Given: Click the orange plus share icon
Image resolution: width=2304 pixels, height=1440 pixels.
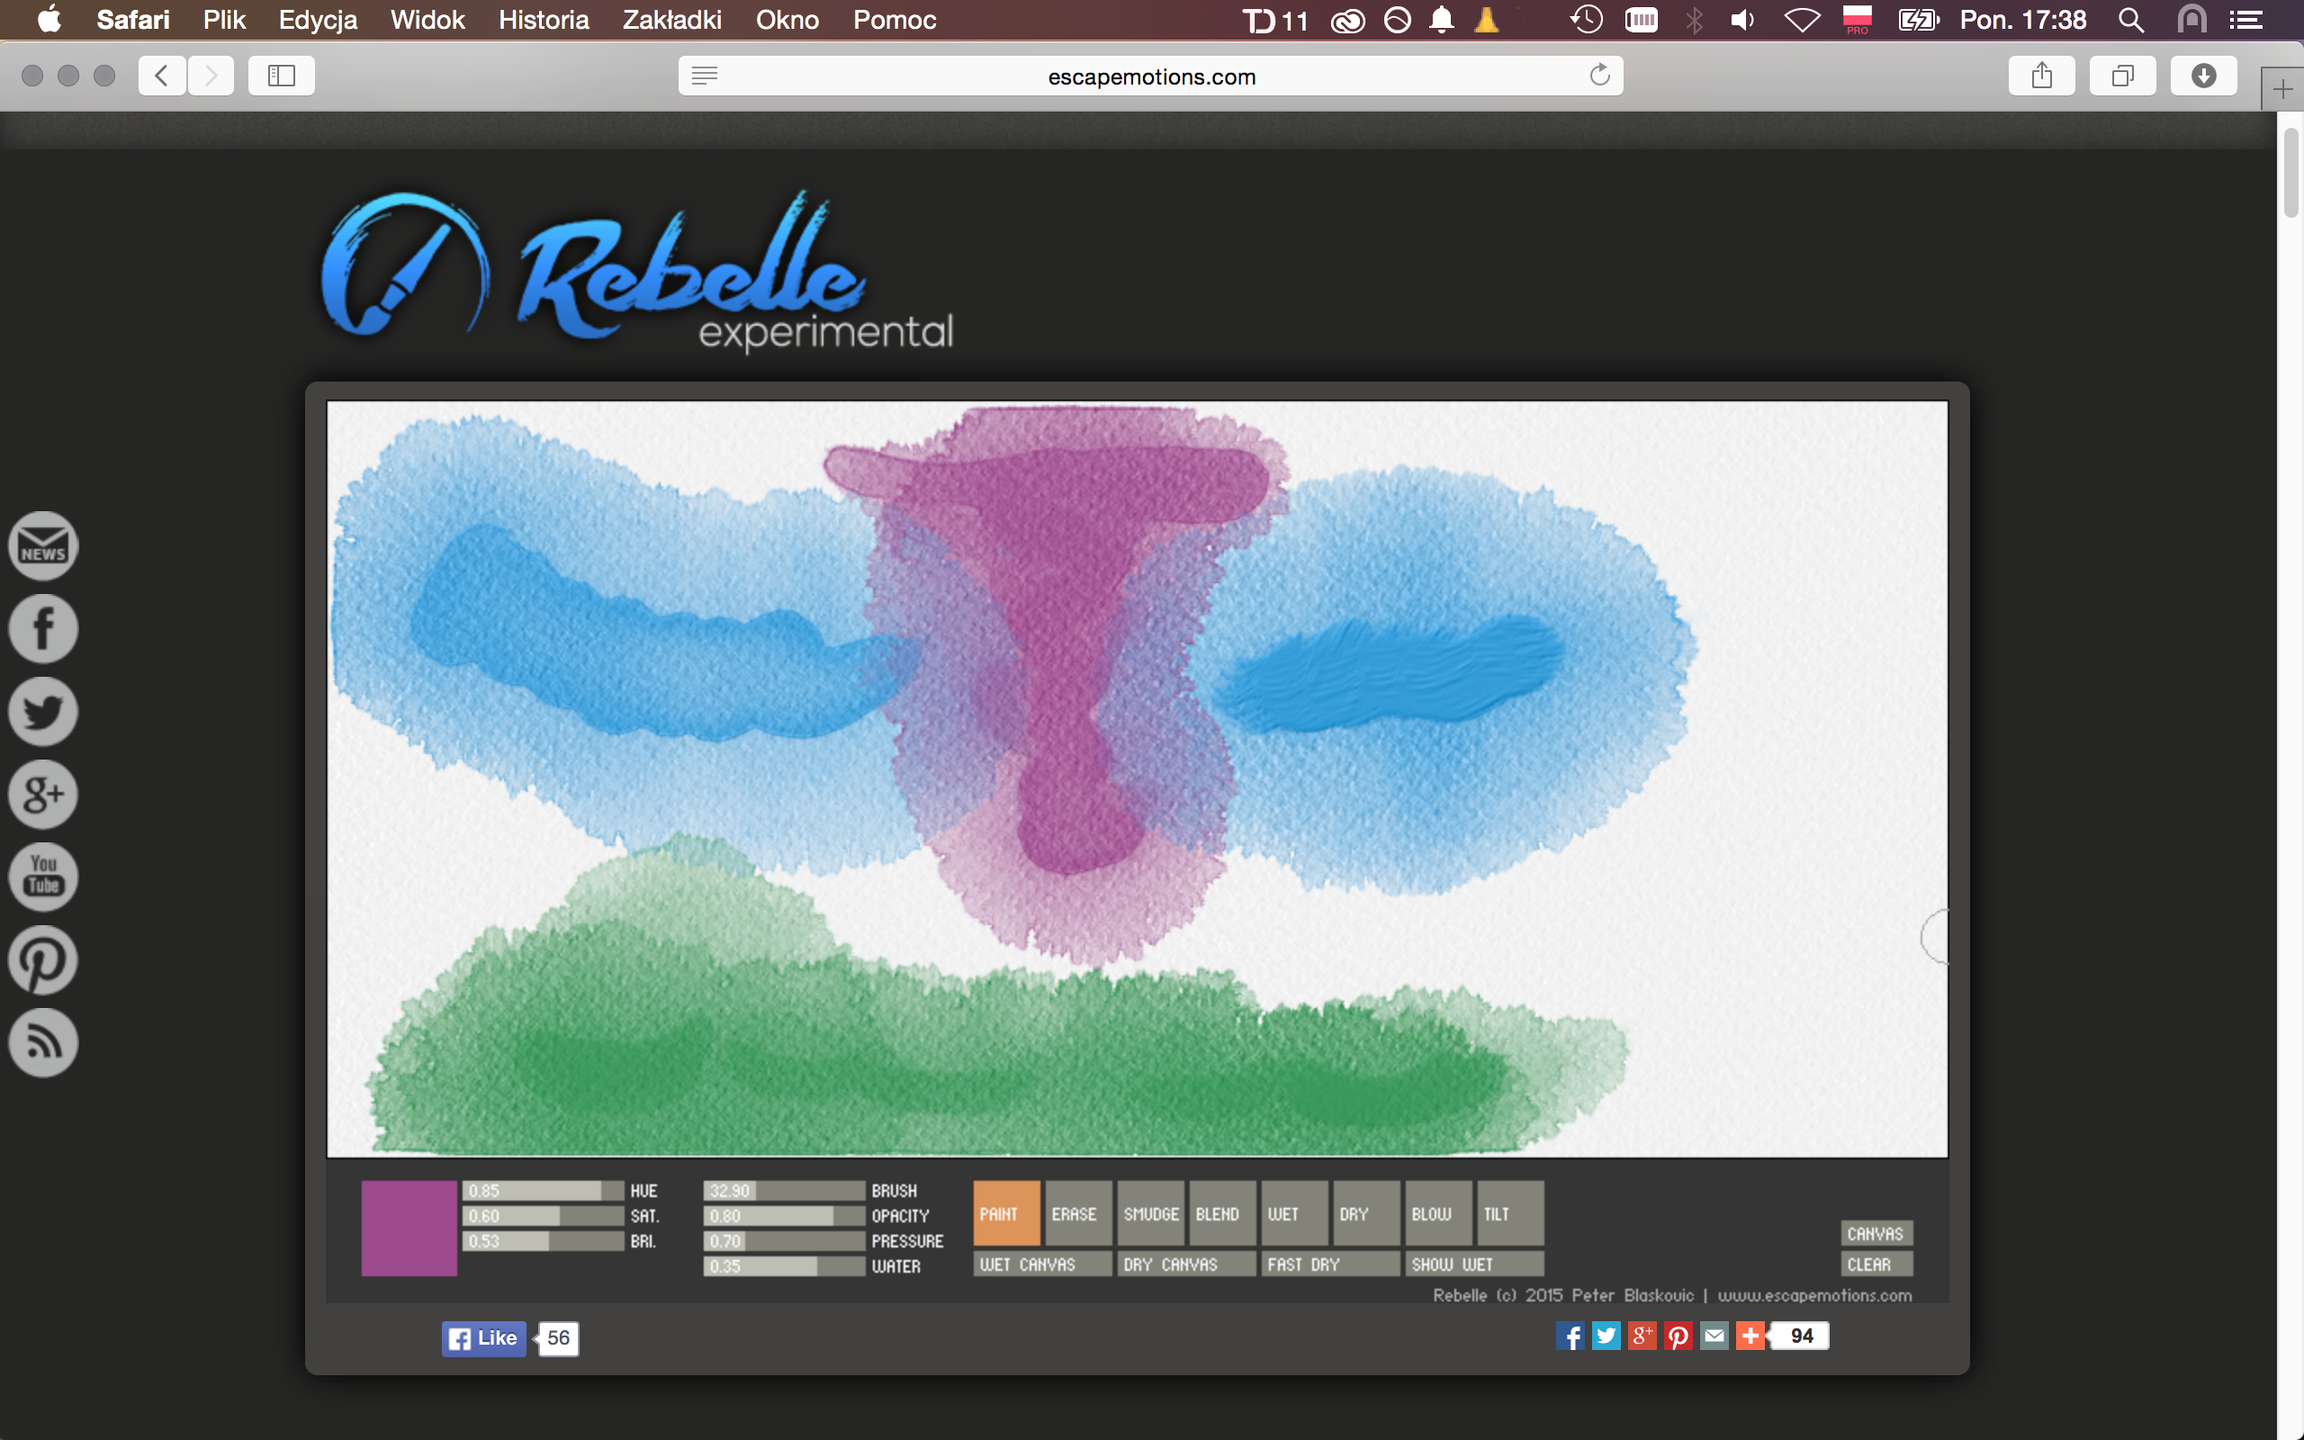Looking at the screenshot, I should 1750,1336.
